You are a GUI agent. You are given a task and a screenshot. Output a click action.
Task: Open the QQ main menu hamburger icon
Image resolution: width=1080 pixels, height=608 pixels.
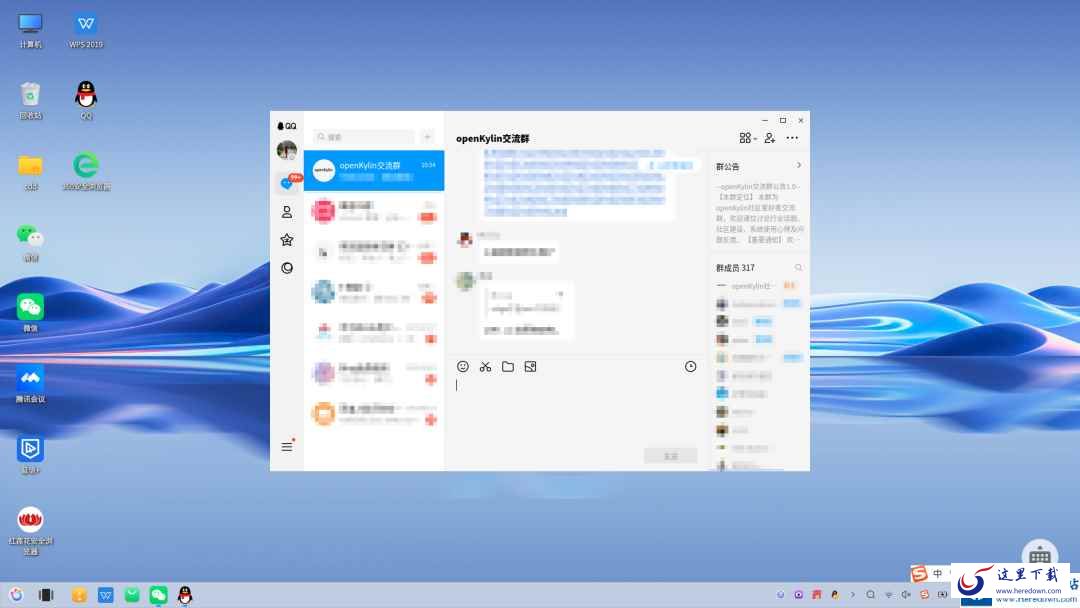(x=287, y=447)
